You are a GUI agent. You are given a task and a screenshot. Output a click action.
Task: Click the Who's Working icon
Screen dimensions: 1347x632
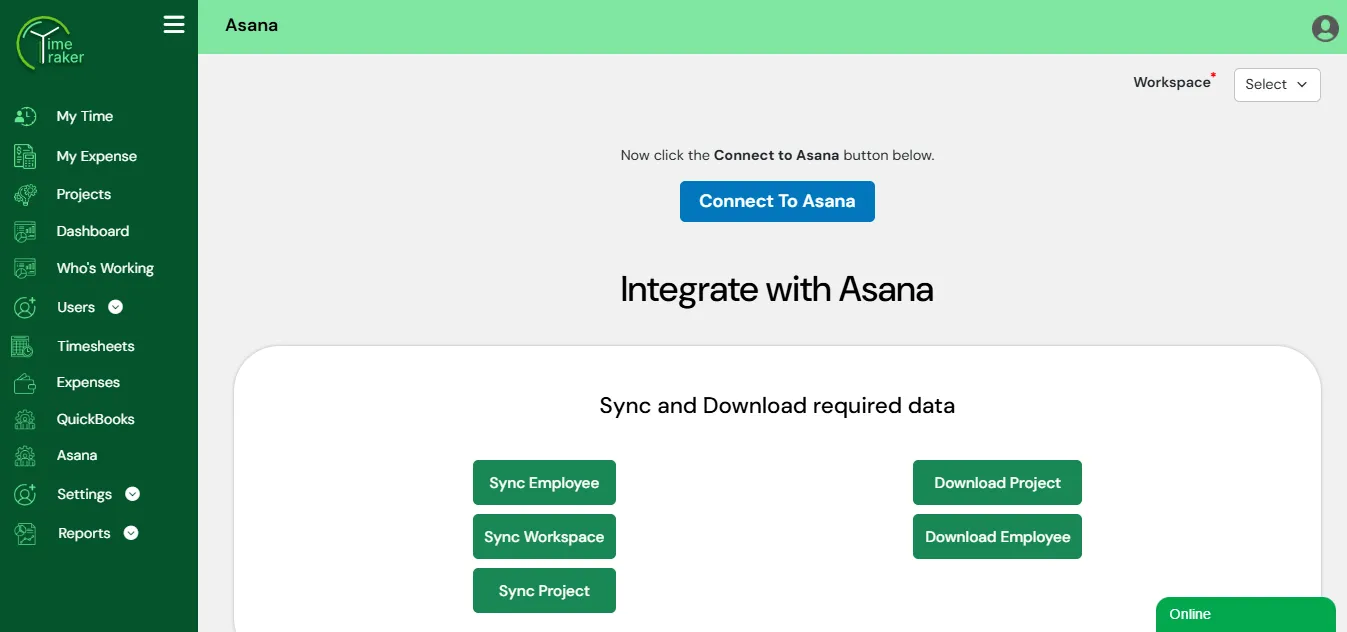[25, 269]
